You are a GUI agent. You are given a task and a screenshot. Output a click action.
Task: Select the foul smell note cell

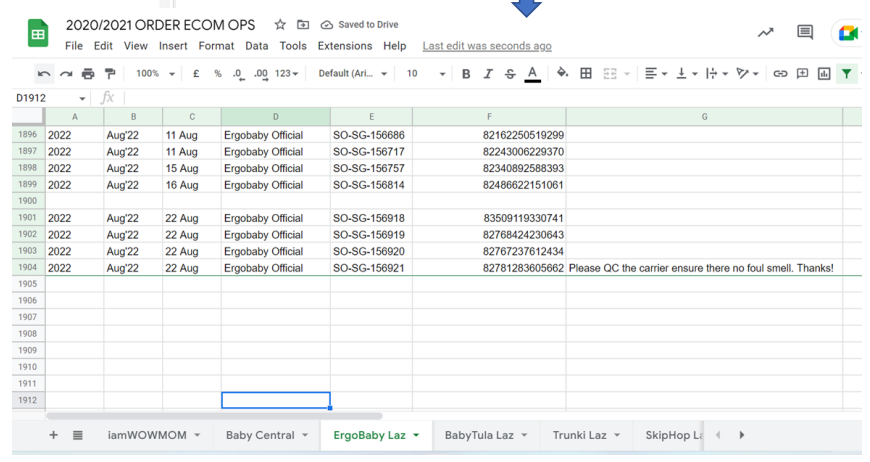(704, 268)
